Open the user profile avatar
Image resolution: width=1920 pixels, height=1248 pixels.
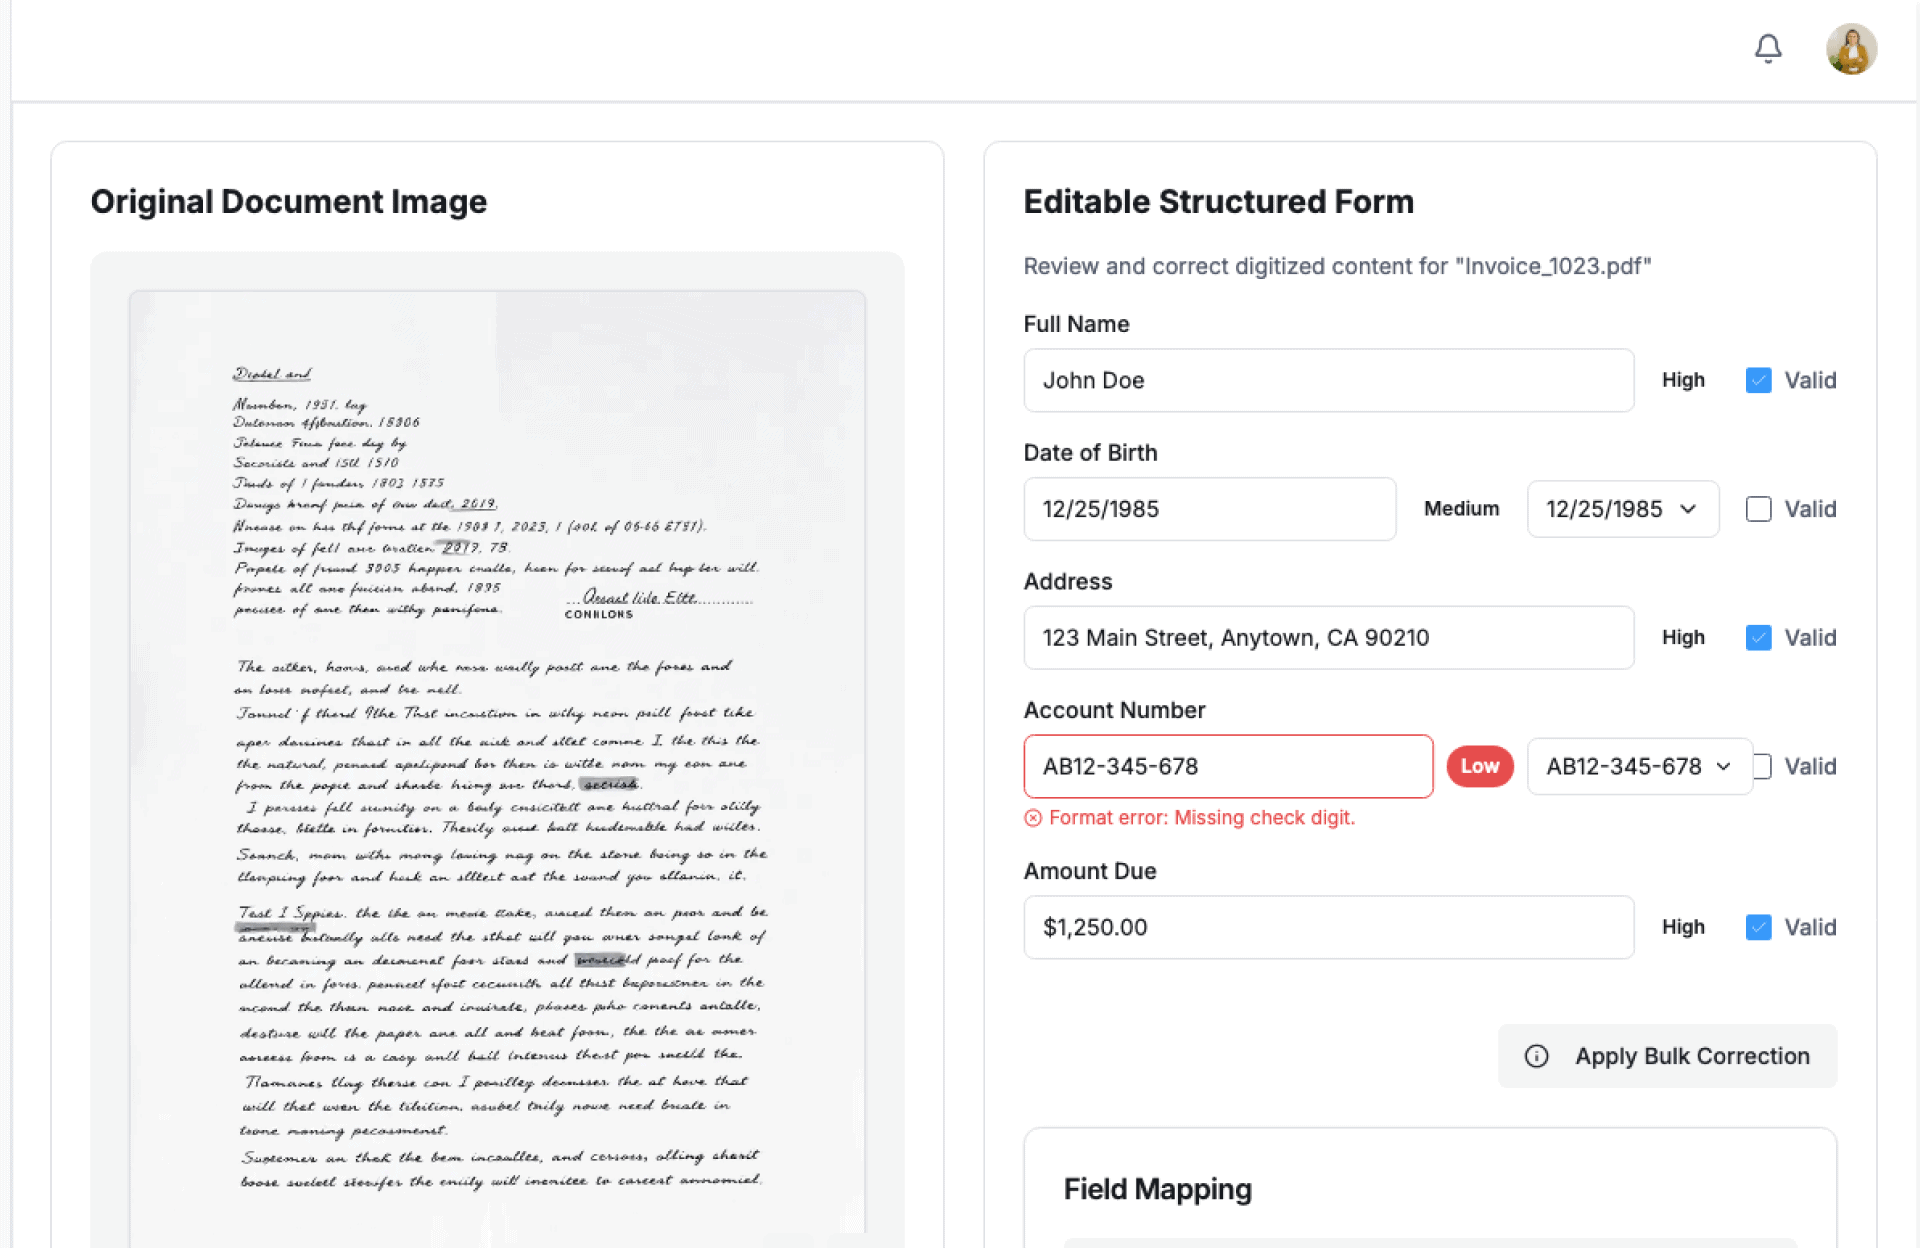pyautogui.click(x=1851, y=49)
